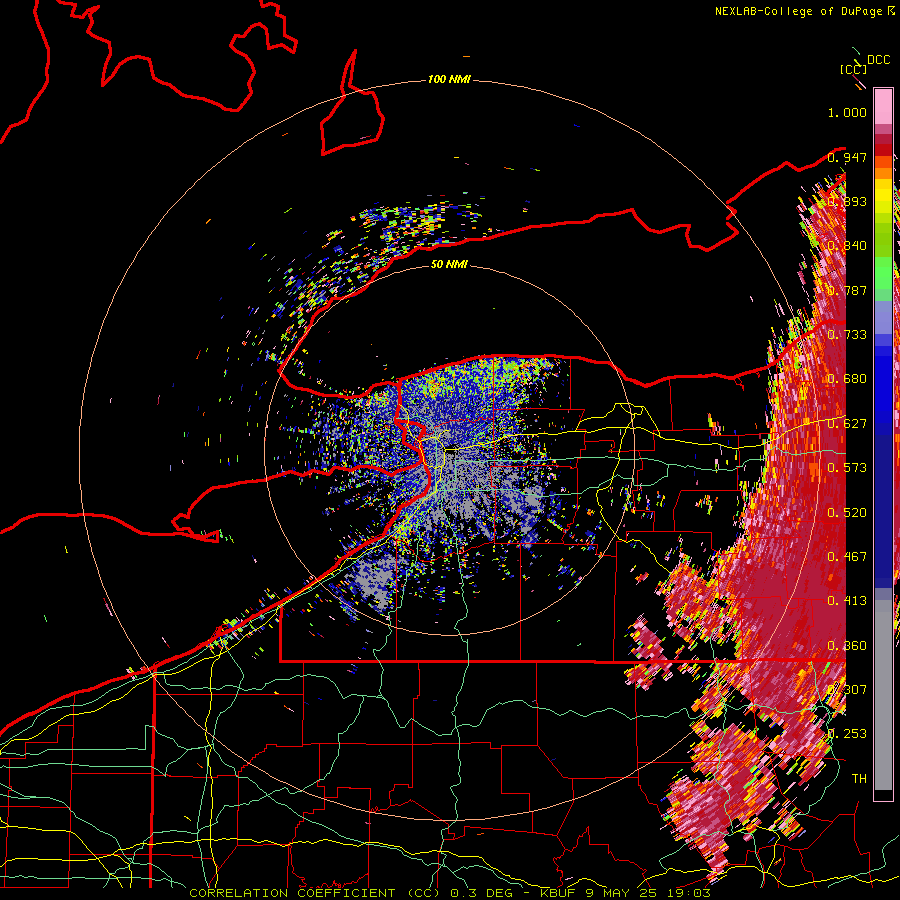Image resolution: width=900 pixels, height=900 pixels.
Task: Click the 0.253 scale value
Action: (x=847, y=734)
